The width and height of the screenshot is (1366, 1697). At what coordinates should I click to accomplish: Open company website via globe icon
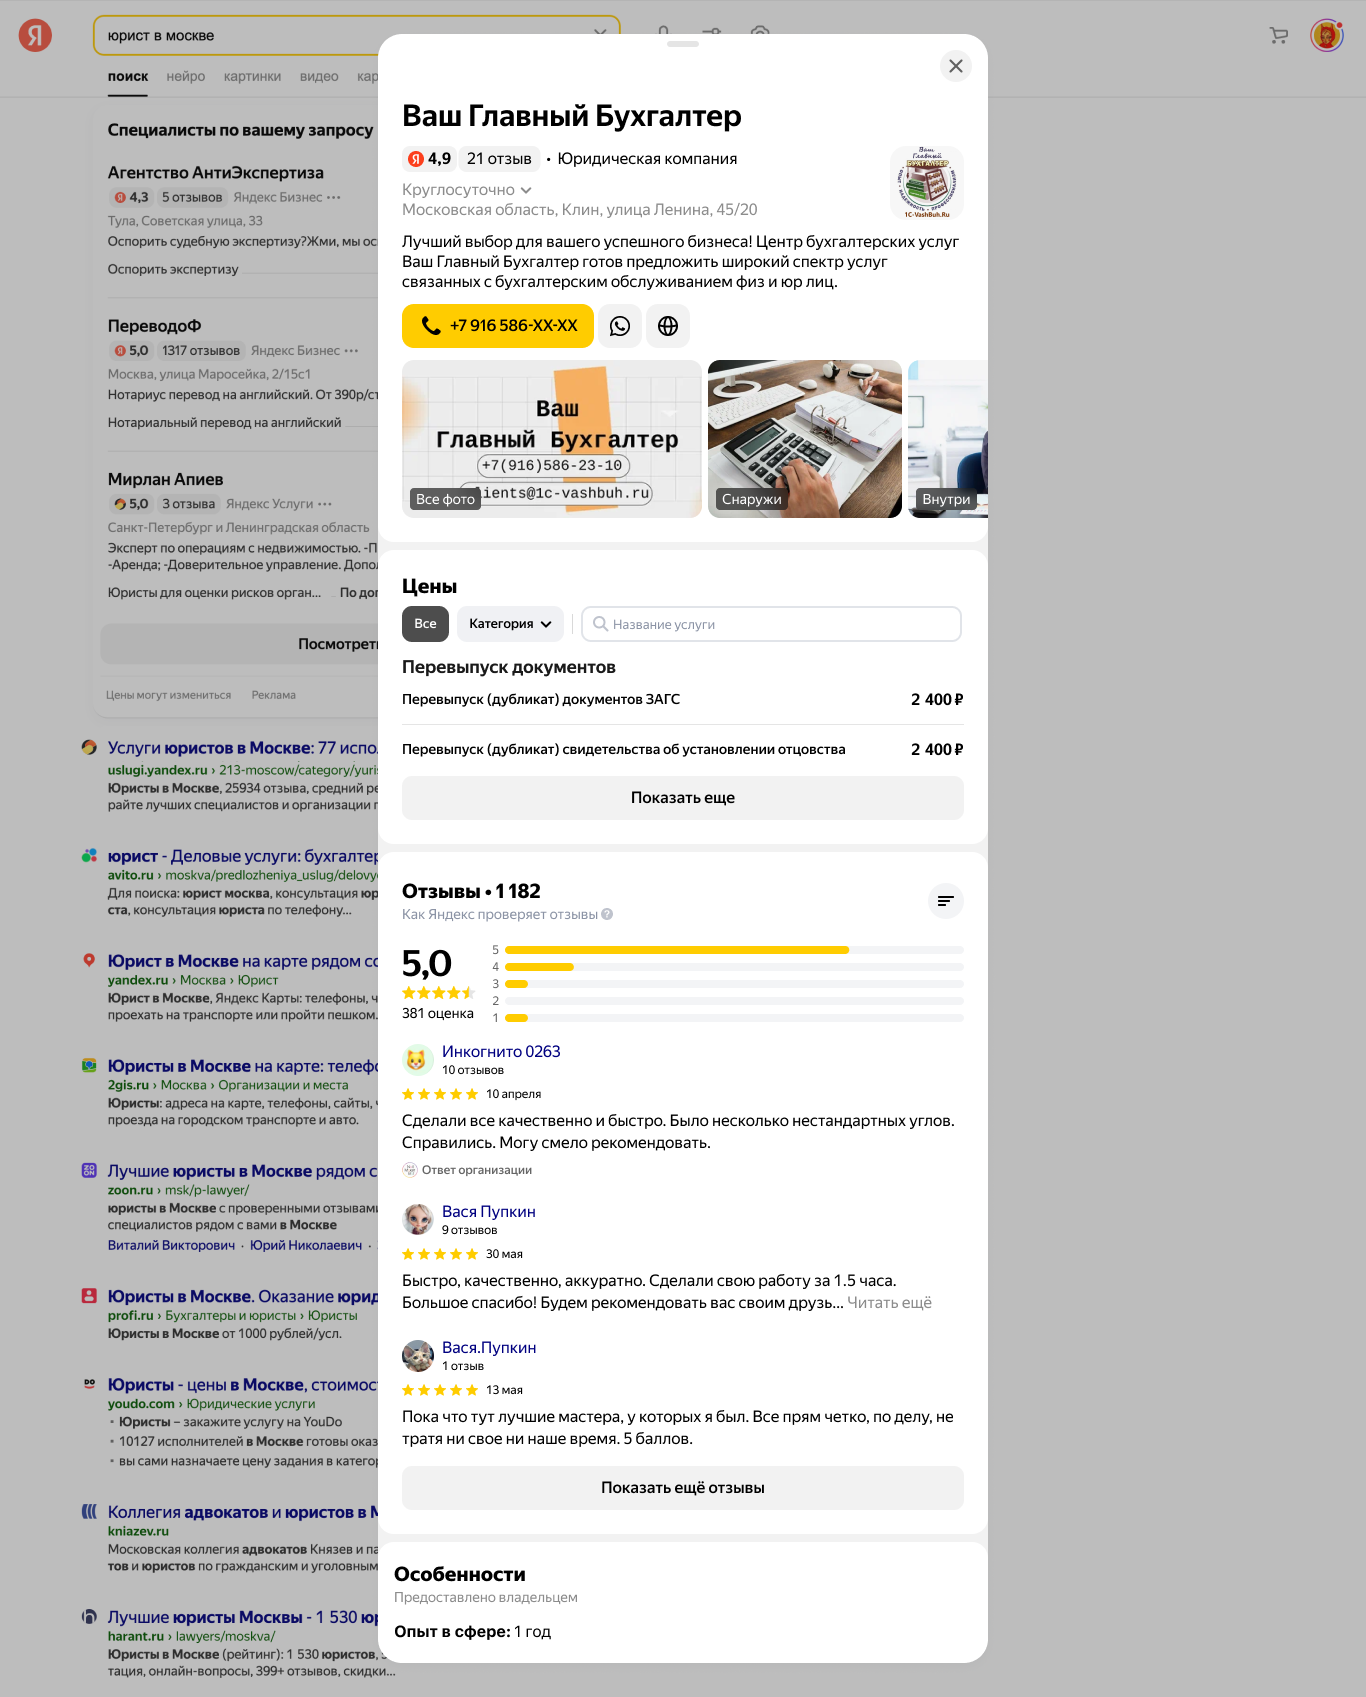pos(668,326)
